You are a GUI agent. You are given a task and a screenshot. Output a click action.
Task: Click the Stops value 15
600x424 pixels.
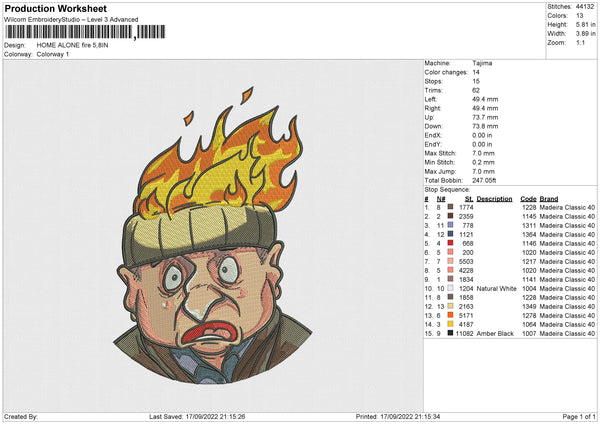[476, 81]
